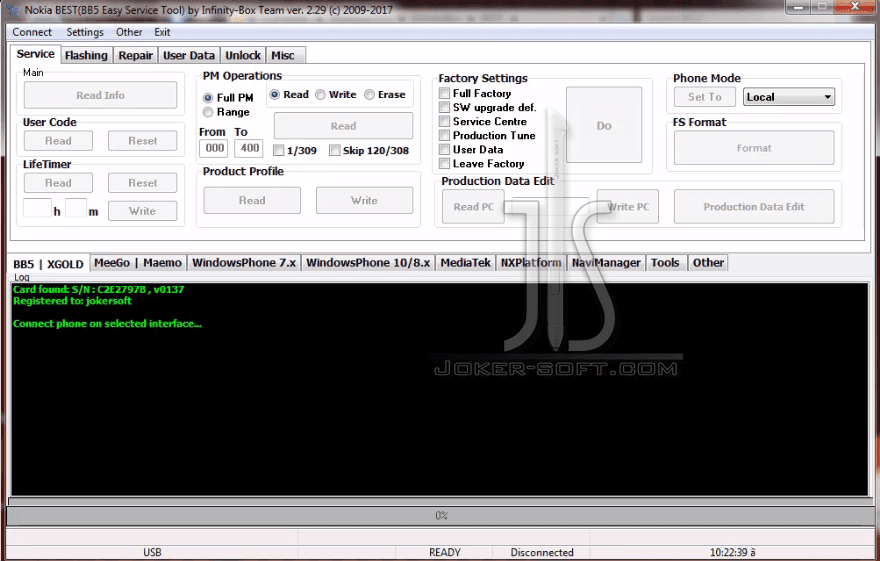
Task: Focus the From field showing 000
Action: pyautogui.click(x=213, y=148)
